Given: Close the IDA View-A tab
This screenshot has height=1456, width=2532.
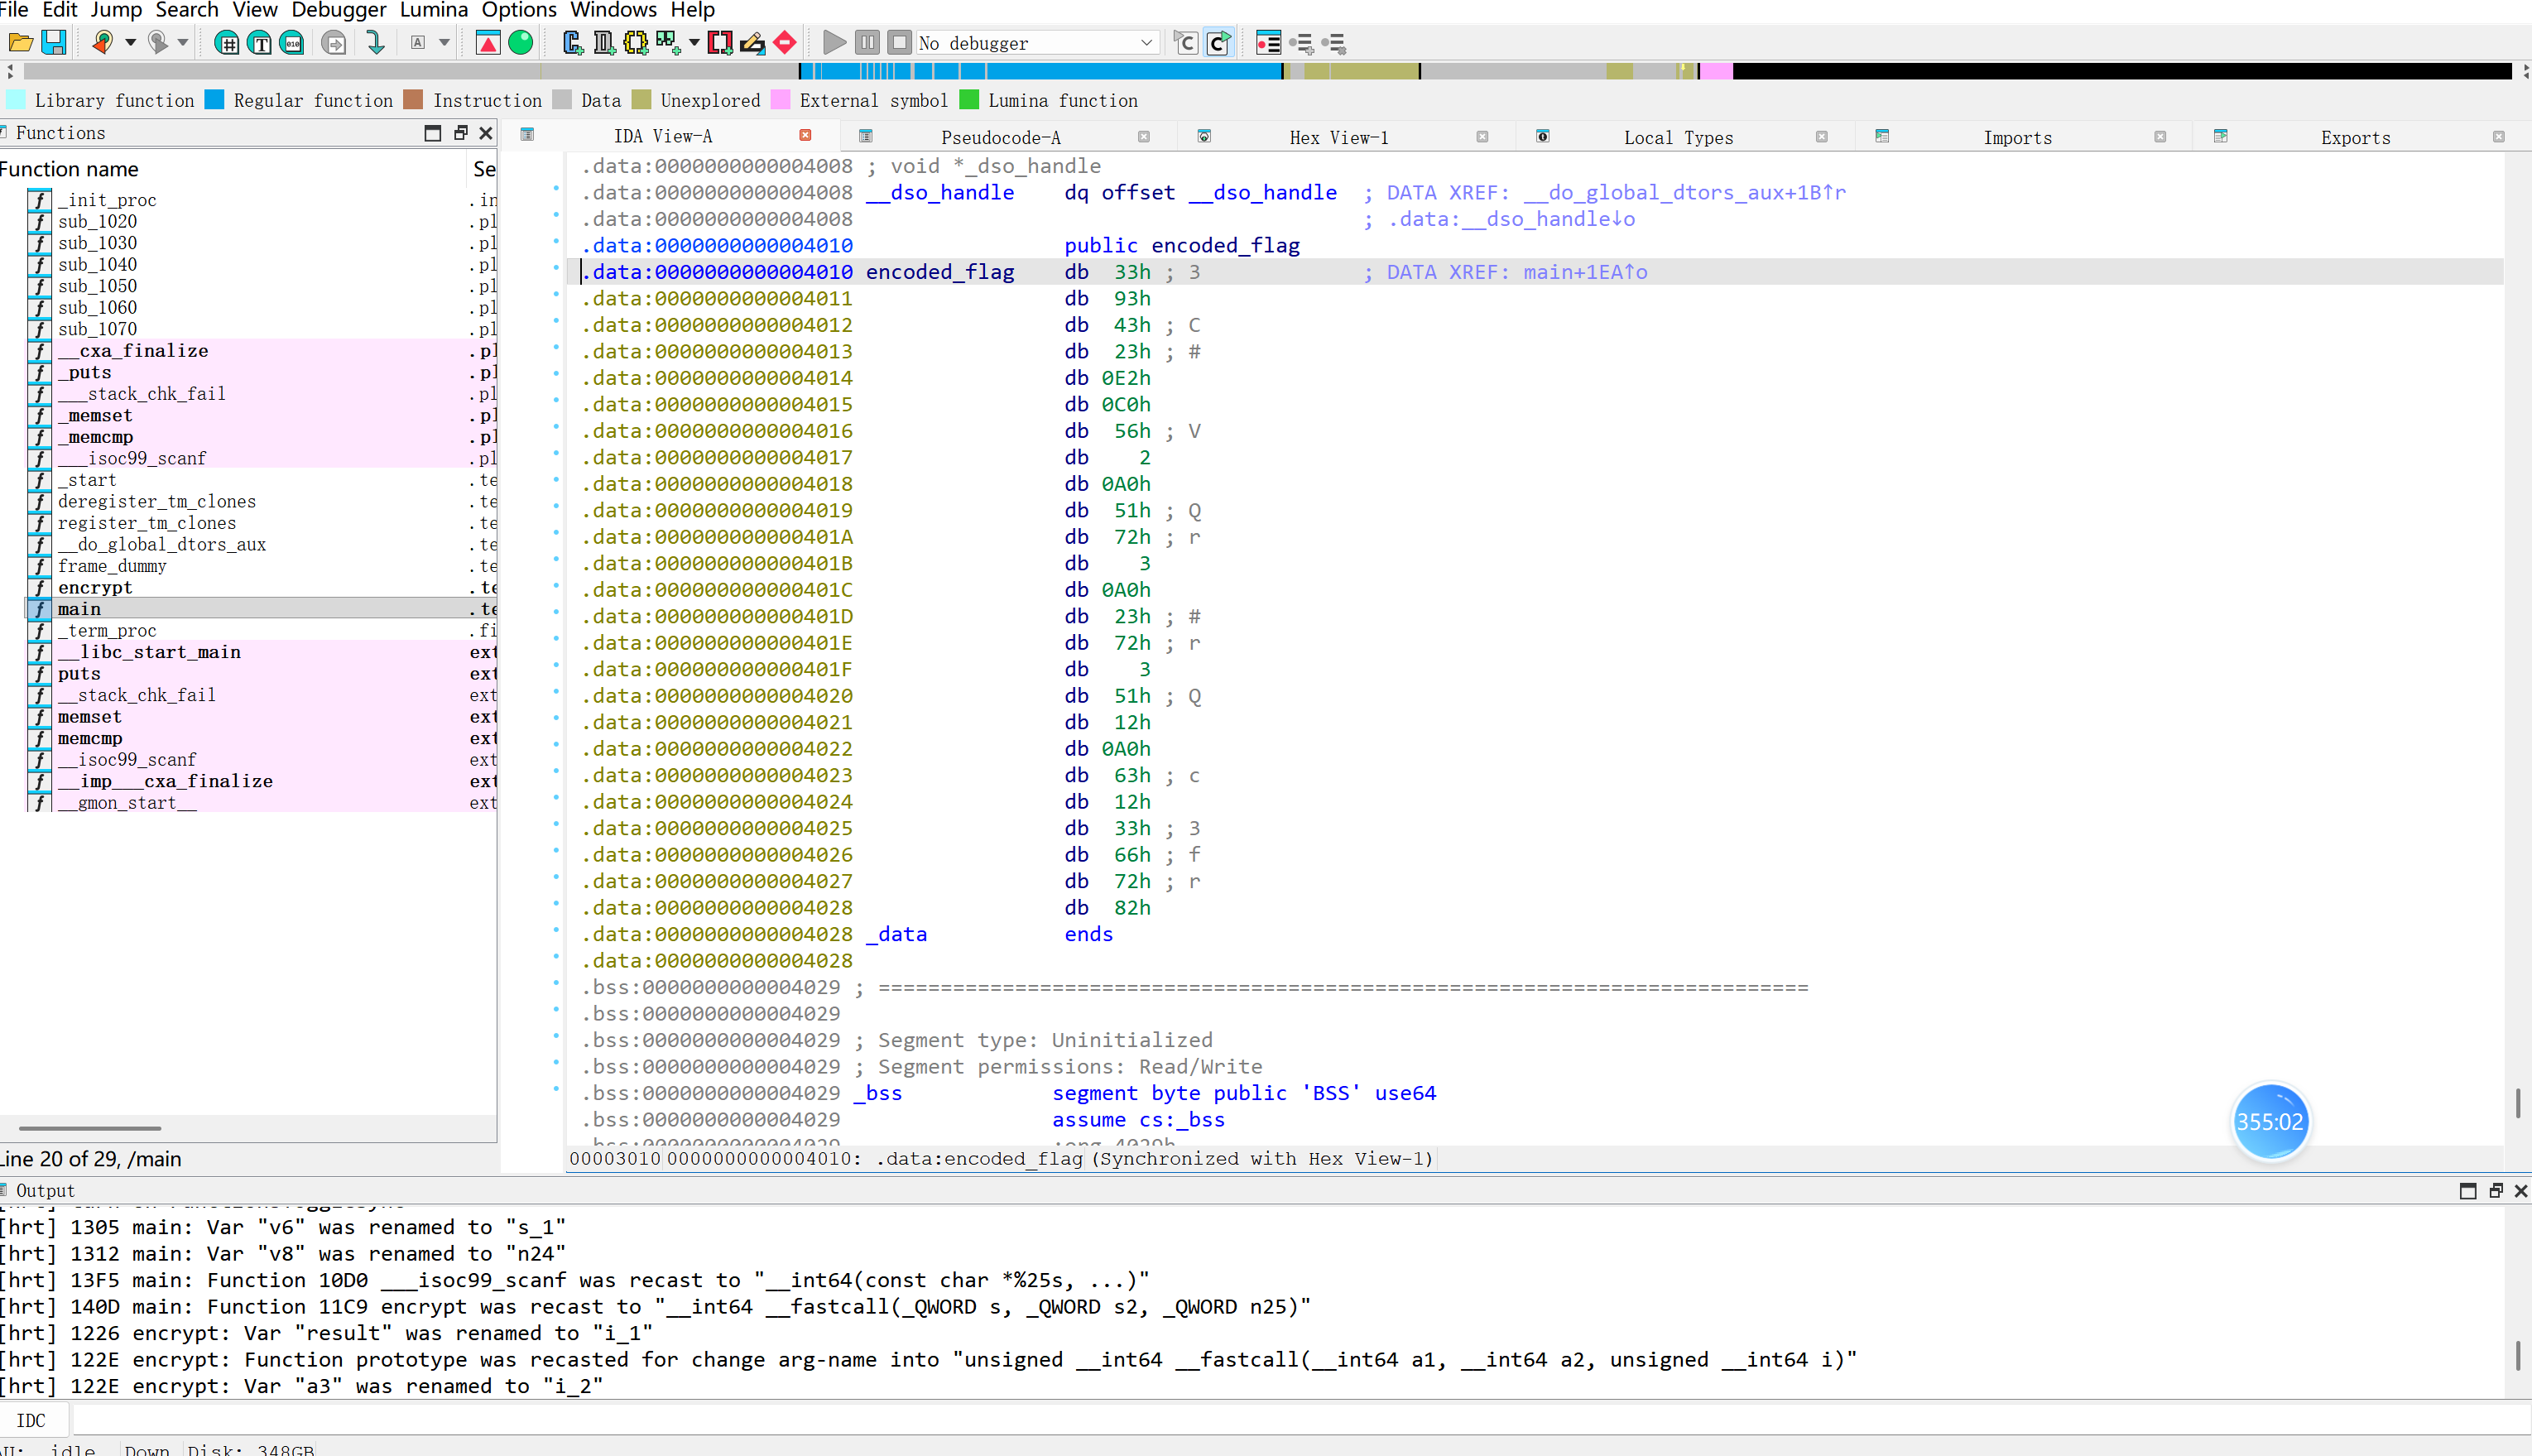Looking at the screenshot, I should [x=805, y=135].
